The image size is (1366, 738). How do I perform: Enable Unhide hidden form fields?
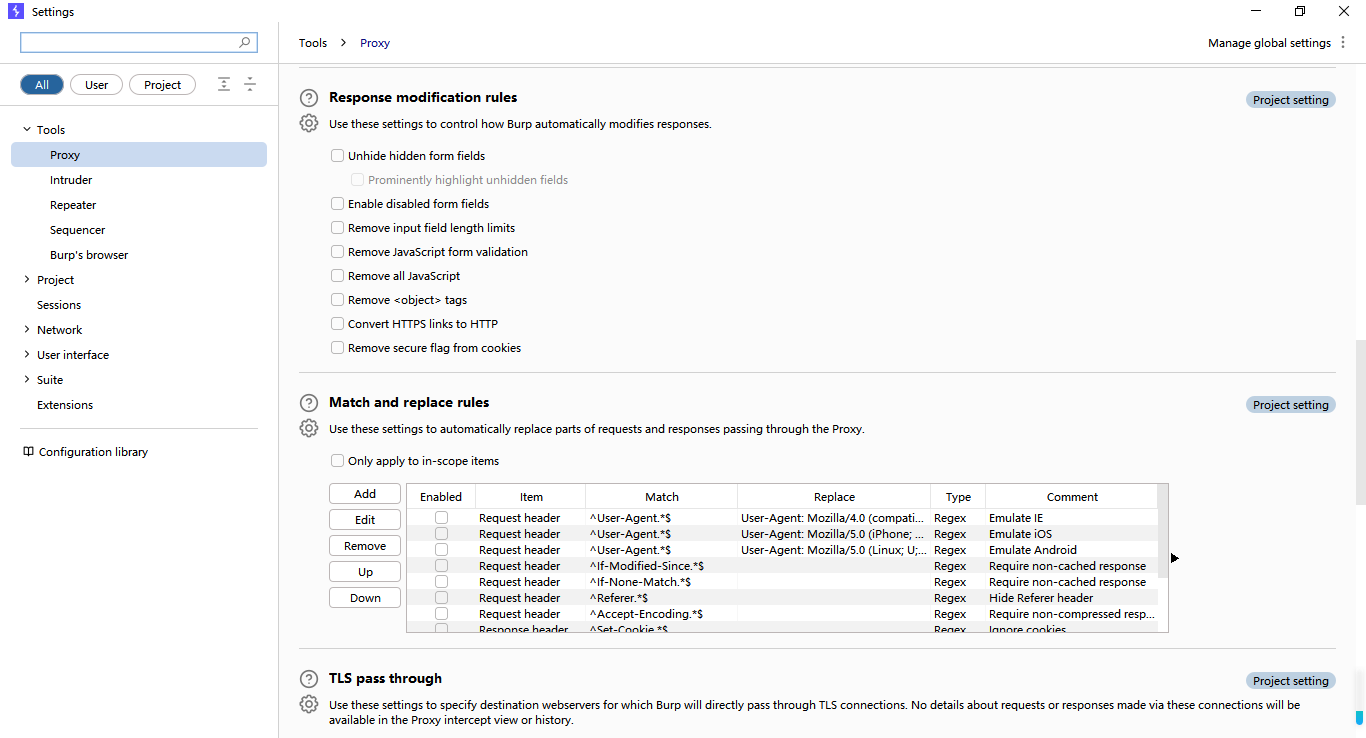pyautogui.click(x=337, y=156)
